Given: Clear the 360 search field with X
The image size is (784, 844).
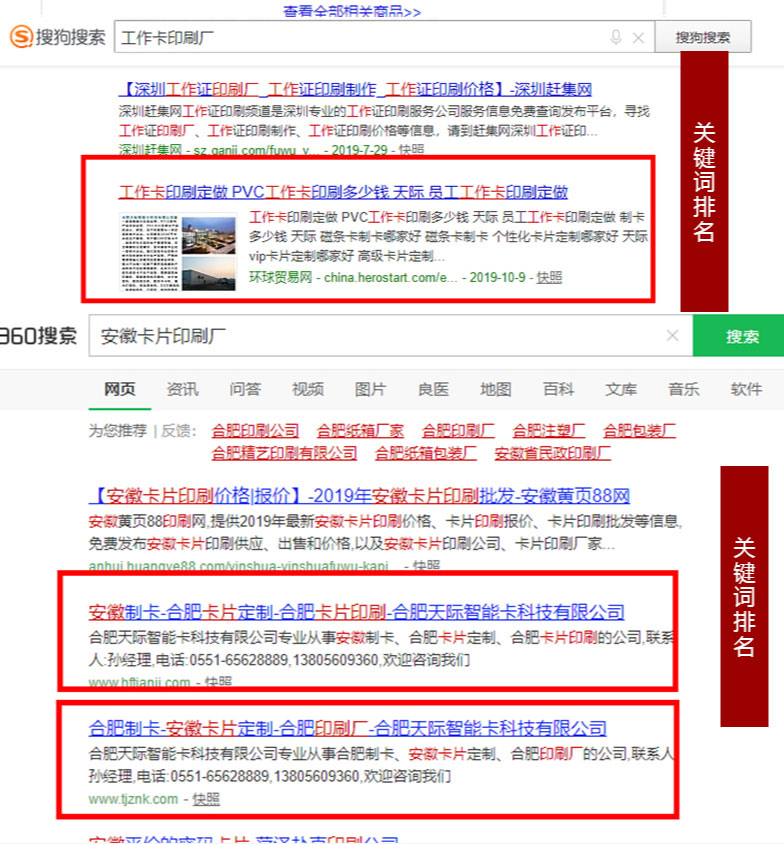Looking at the screenshot, I should pos(672,336).
